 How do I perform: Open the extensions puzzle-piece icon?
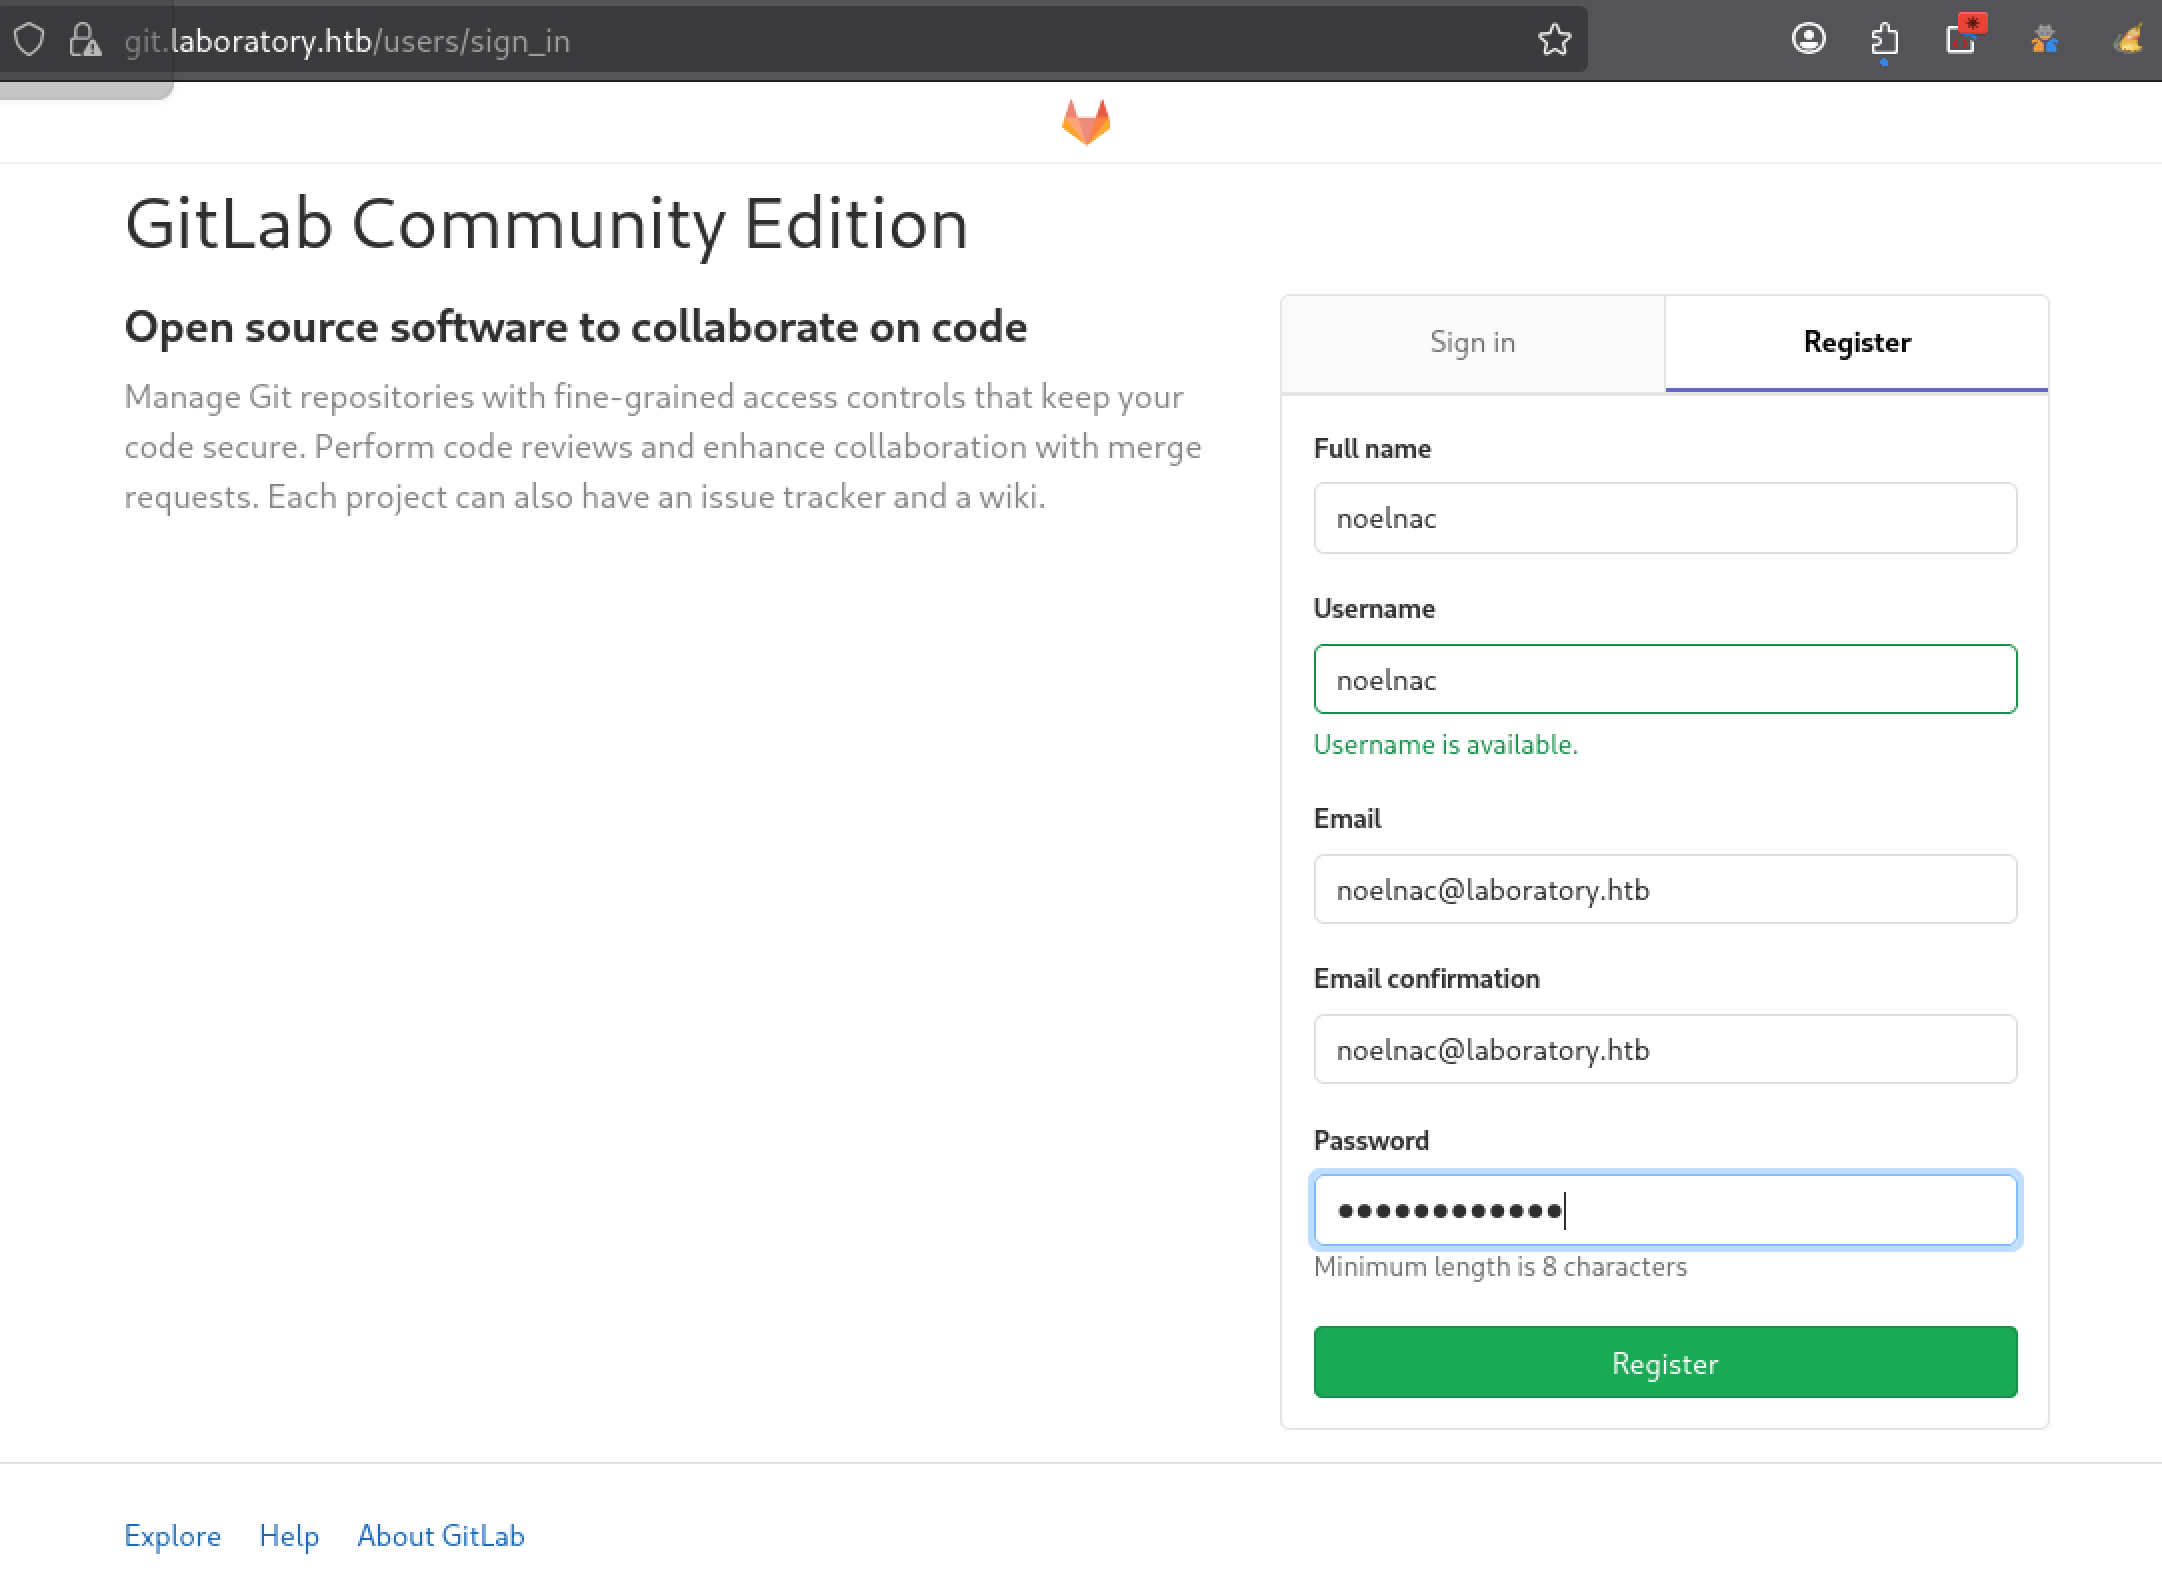tap(1884, 41)
